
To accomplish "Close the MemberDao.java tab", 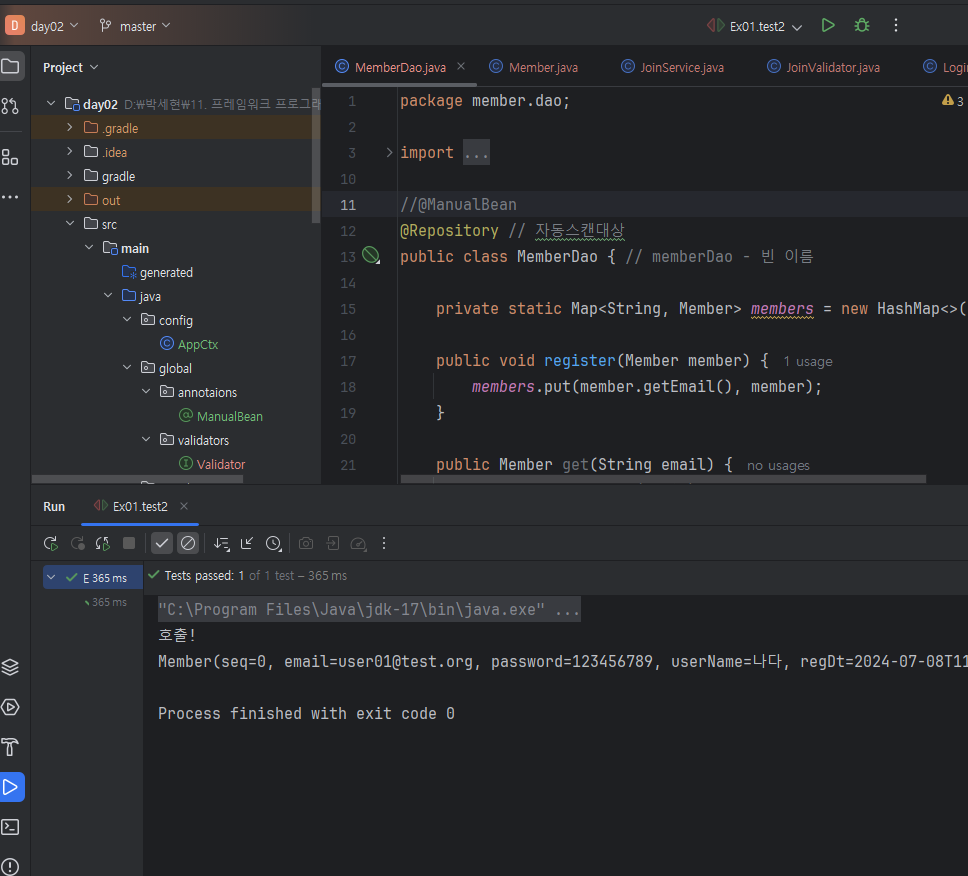I will coord(461,66).
